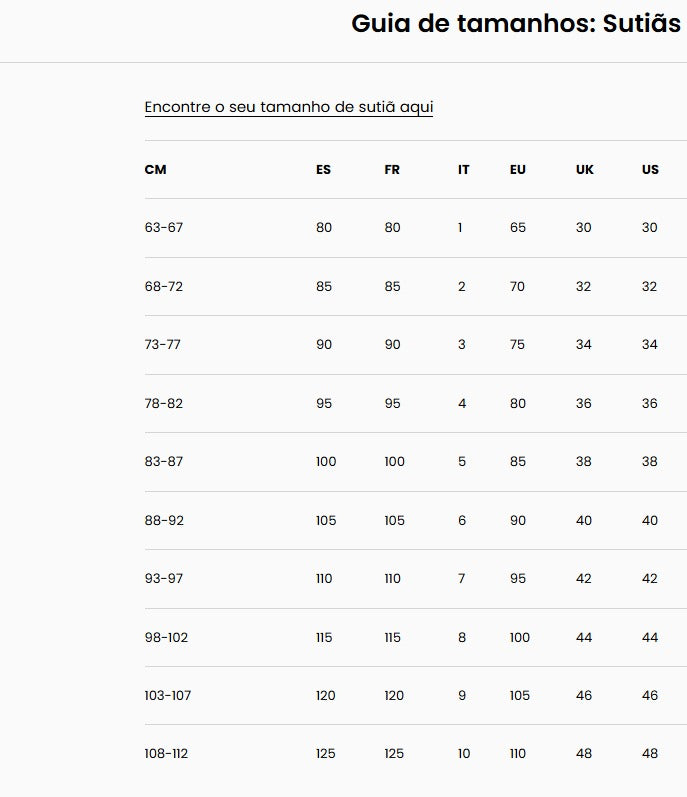Select the 83-87 cm range cell
The width and height of the screenshot is (687, 797).
[x=164, y=462]
